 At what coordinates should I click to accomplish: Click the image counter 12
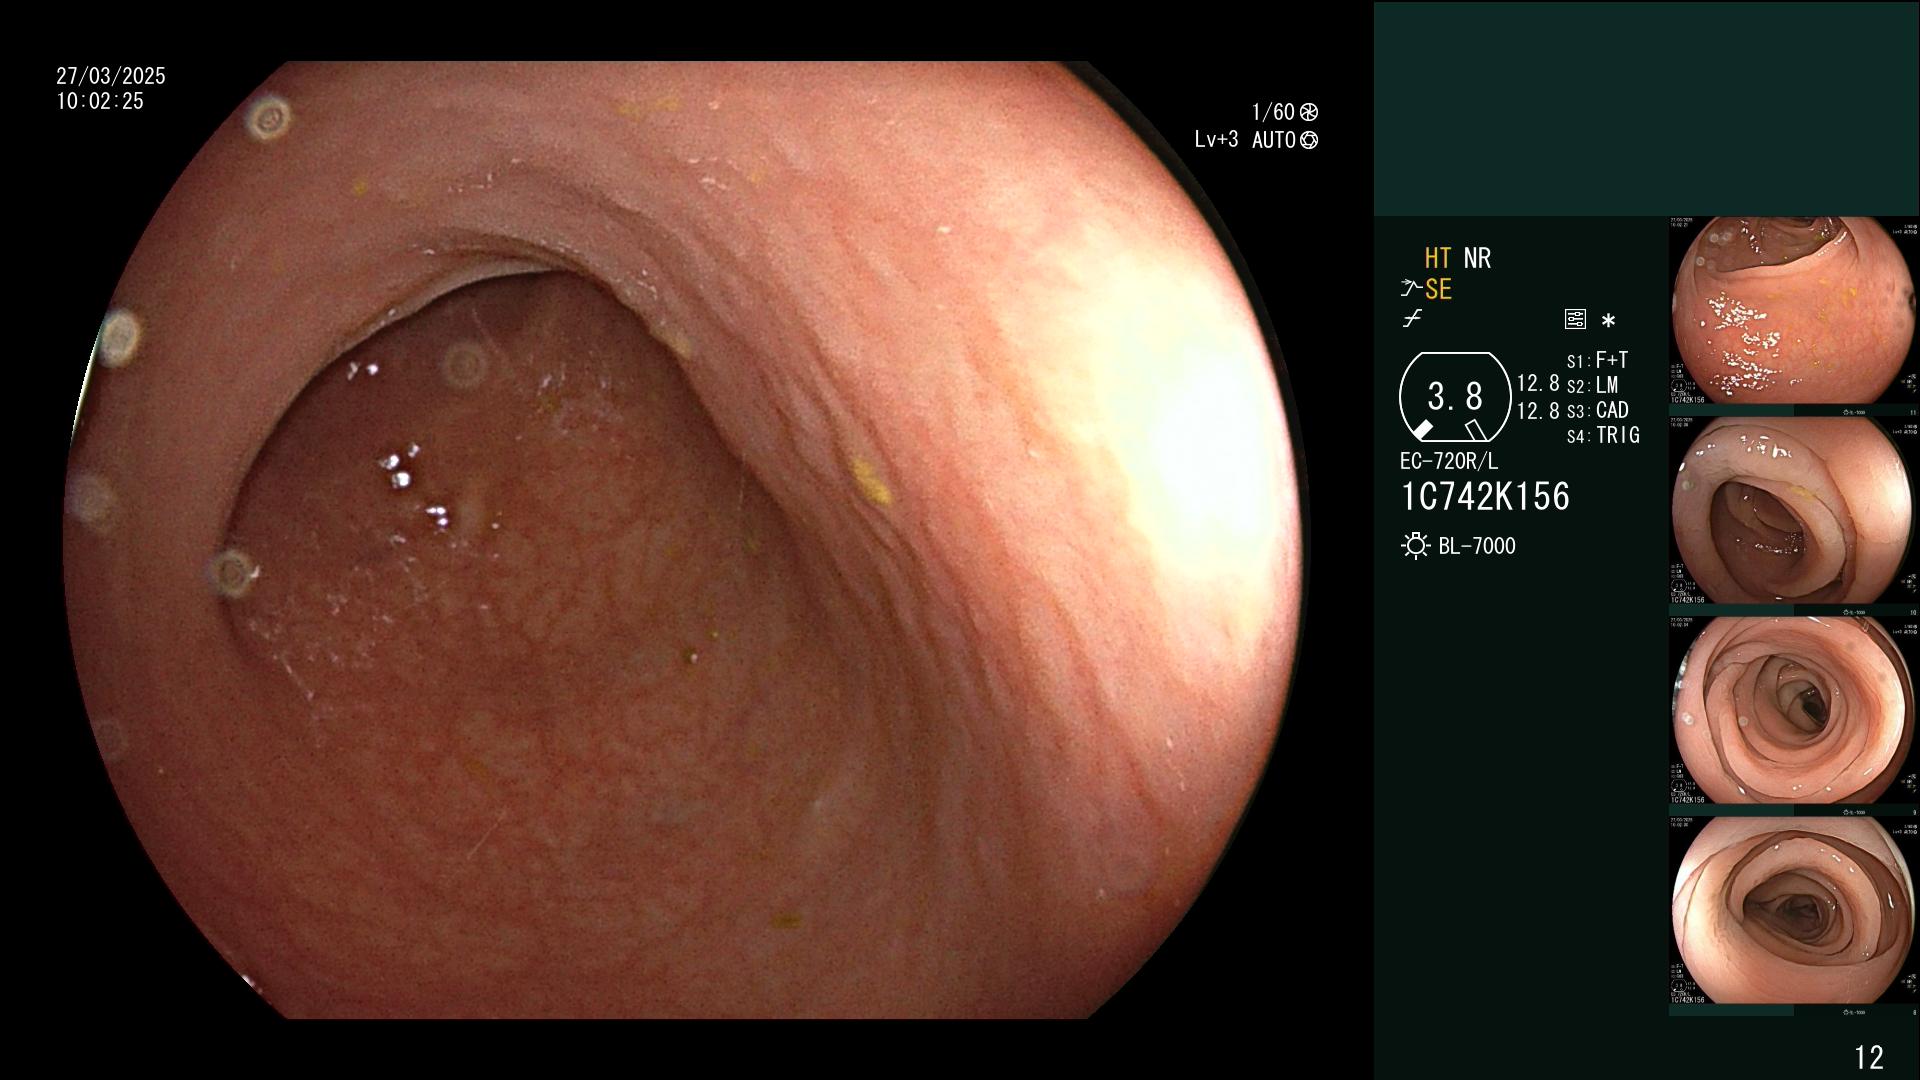[1869, 1057]
